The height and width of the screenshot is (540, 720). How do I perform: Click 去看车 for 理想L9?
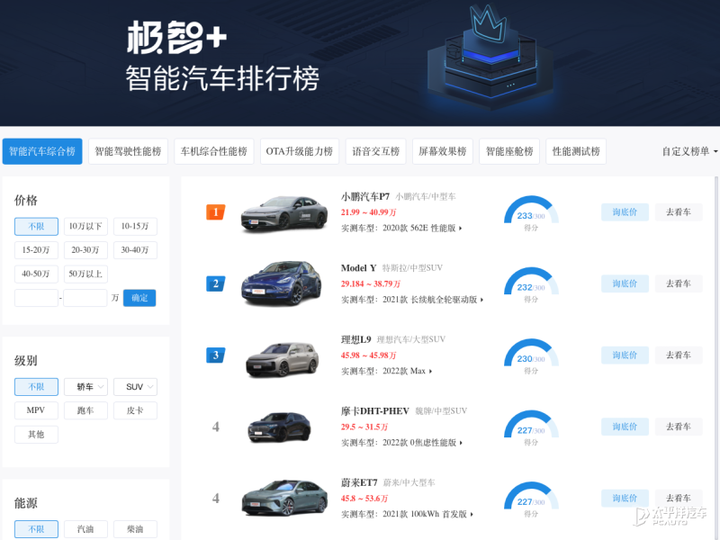click(x=679, y=355)
